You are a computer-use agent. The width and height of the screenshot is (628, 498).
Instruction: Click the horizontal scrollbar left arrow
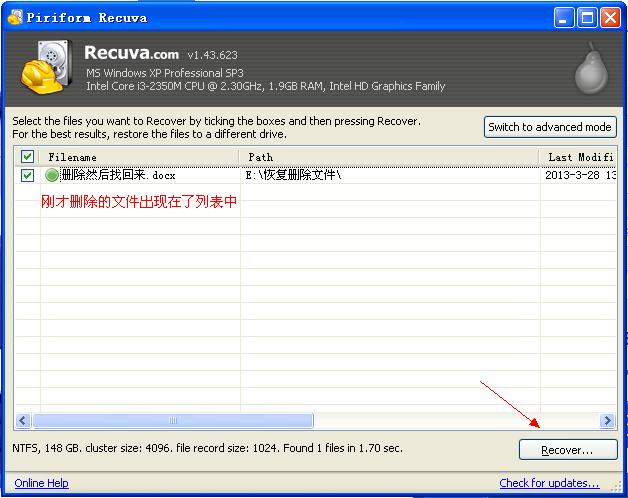[x=23, y=421]
